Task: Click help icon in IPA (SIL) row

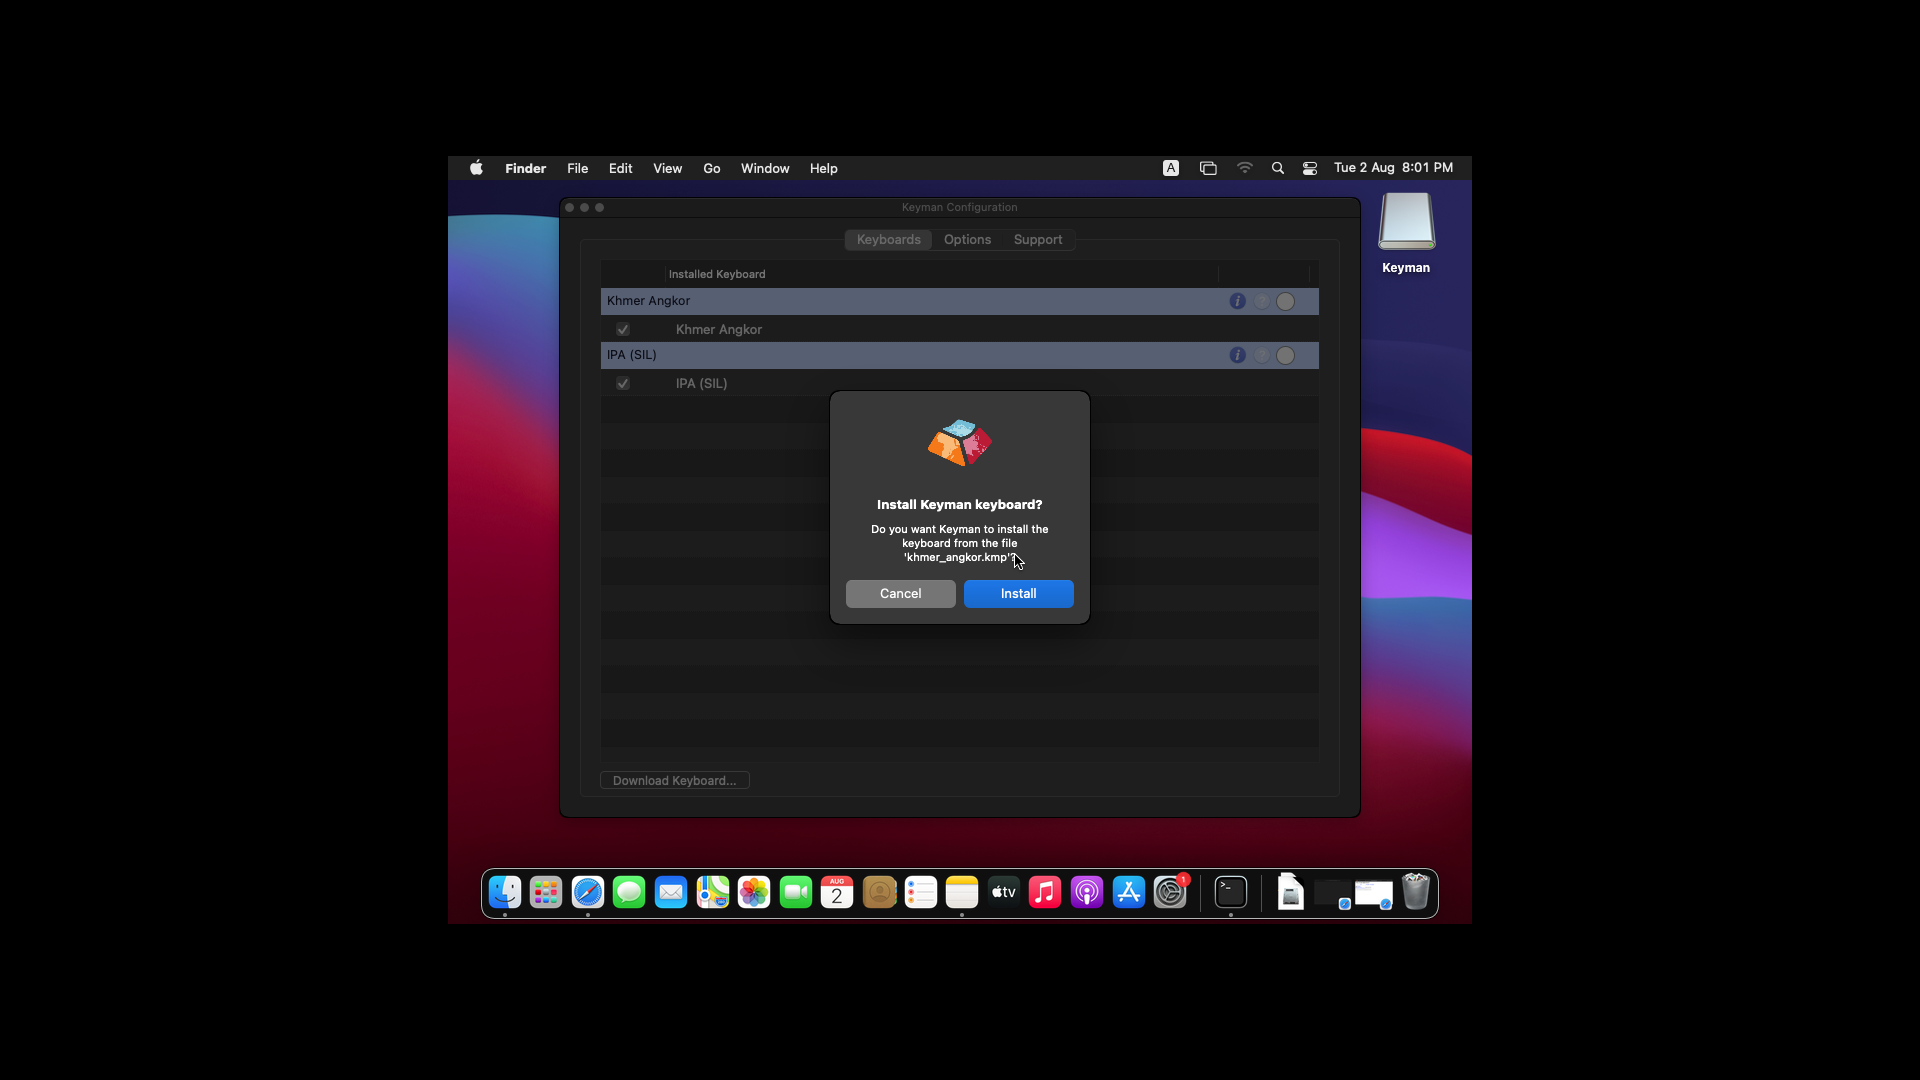Action: coord(1262,355)
